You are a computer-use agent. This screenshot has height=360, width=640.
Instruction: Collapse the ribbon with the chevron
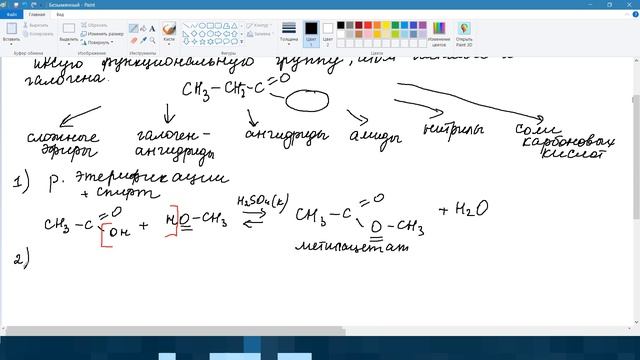tap(627, 14)
